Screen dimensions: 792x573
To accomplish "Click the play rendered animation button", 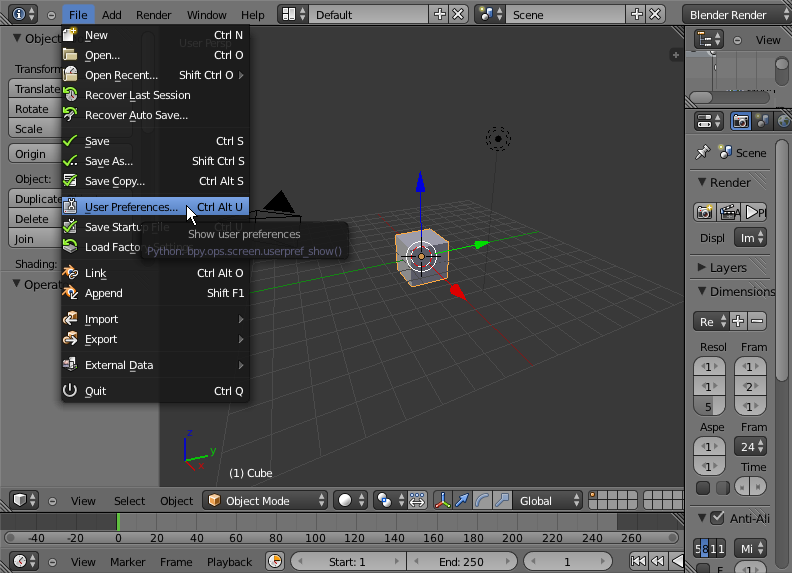I will (x=755, y=212).
